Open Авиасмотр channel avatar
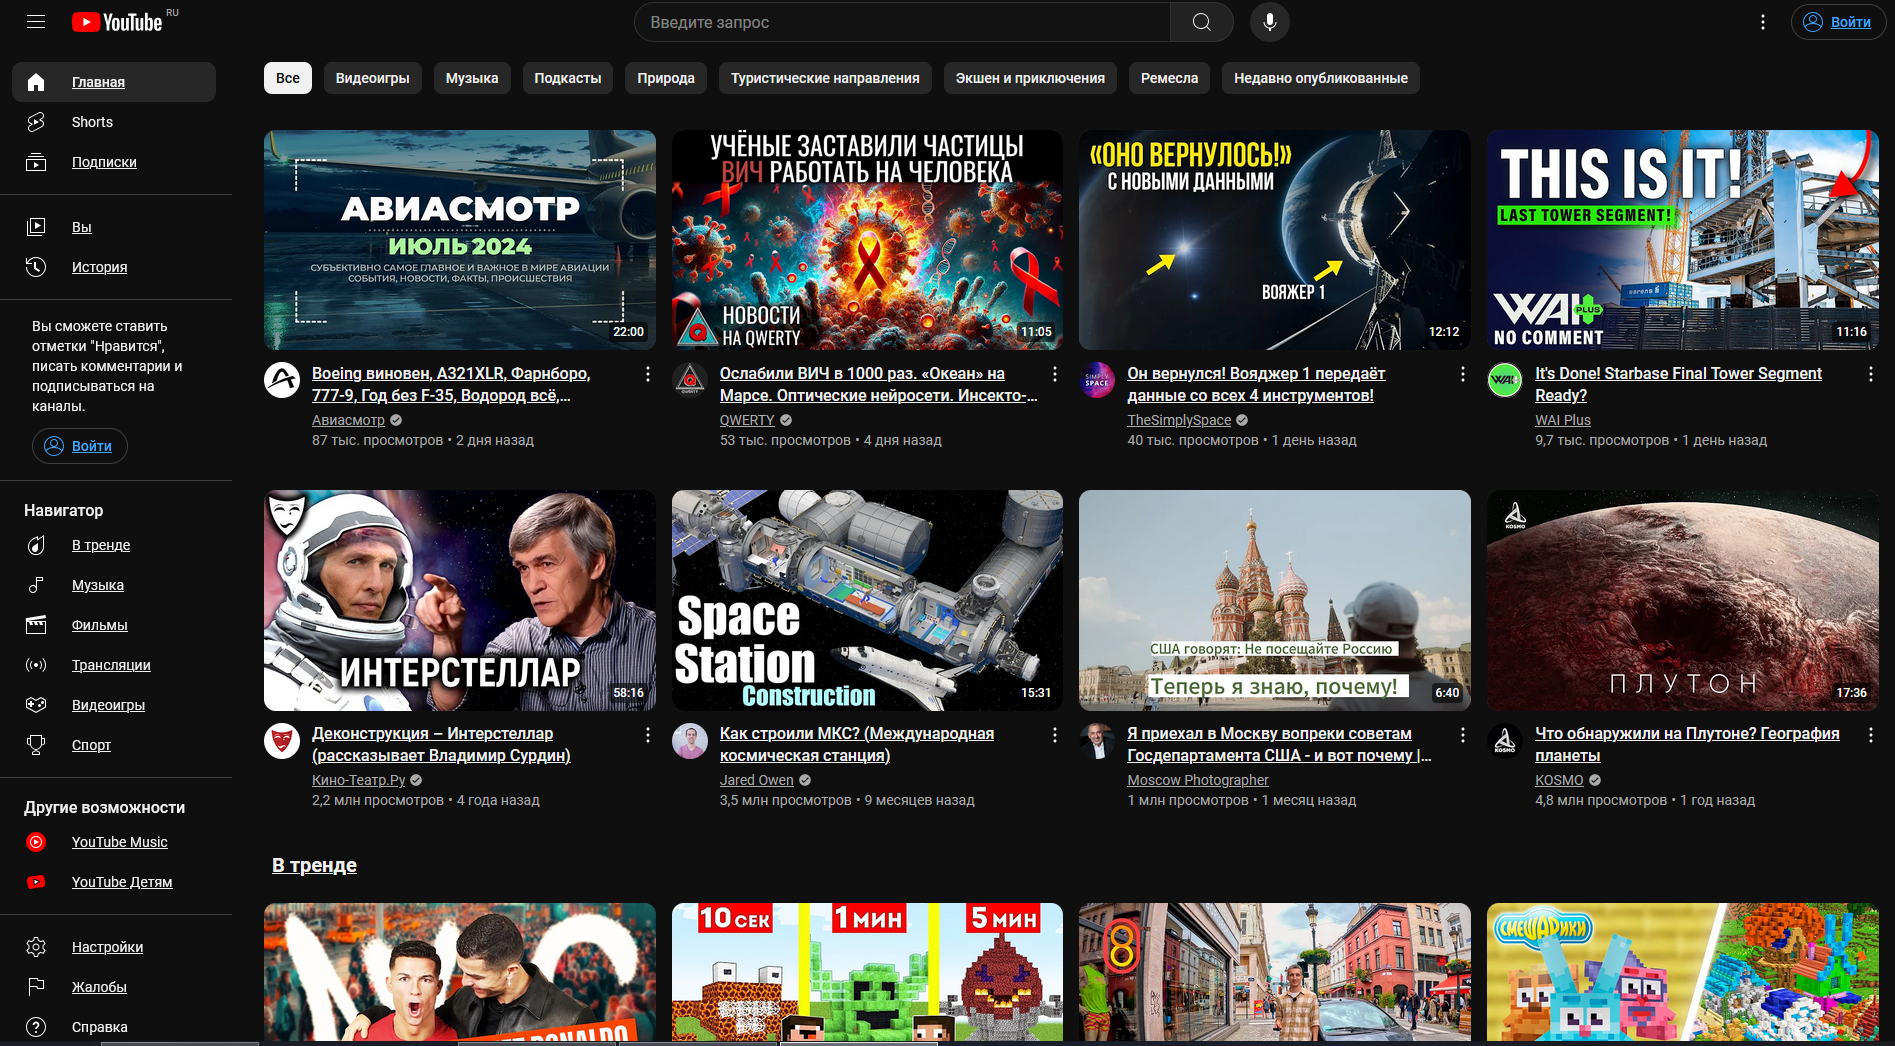This screenshot has height=1046, width=1895. pos(282,380)
